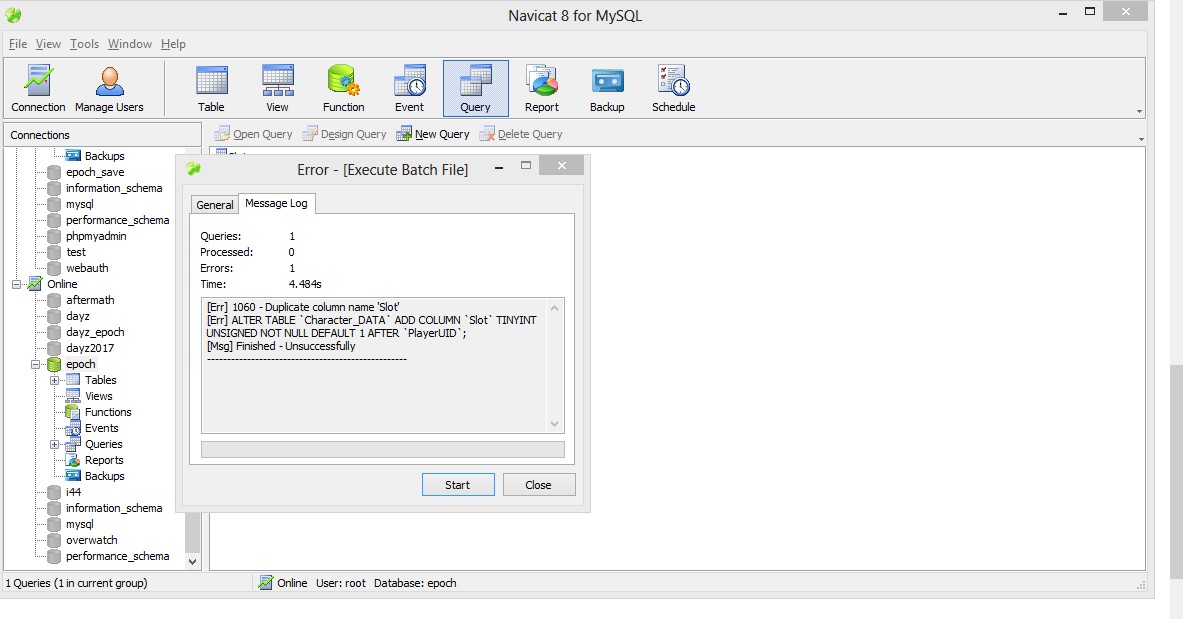This screenshot has width=1183, height=619.
Task: Click Design Query in the query toolbar
Action: click(x=345, y=134)
